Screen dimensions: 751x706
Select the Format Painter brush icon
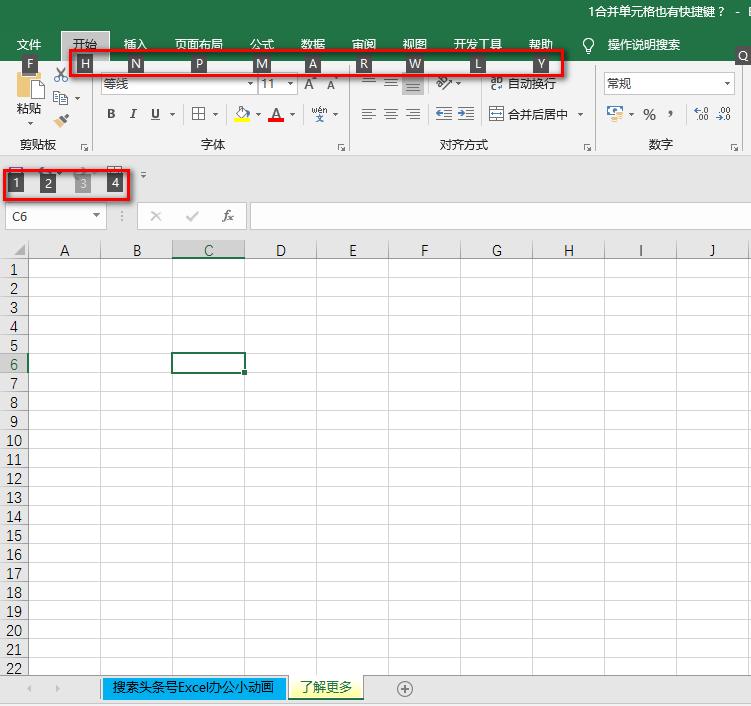point(61,121)
